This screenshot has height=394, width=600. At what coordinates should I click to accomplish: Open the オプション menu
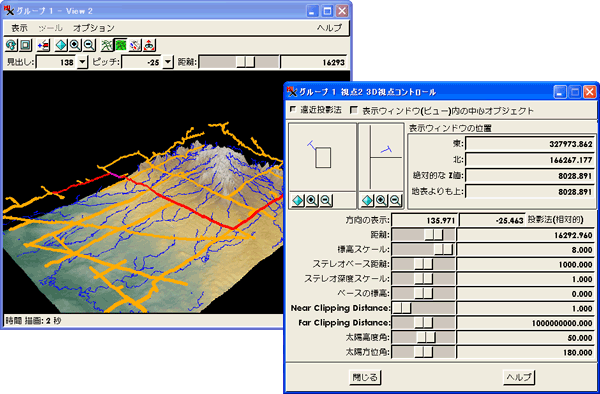coord(94,28)
